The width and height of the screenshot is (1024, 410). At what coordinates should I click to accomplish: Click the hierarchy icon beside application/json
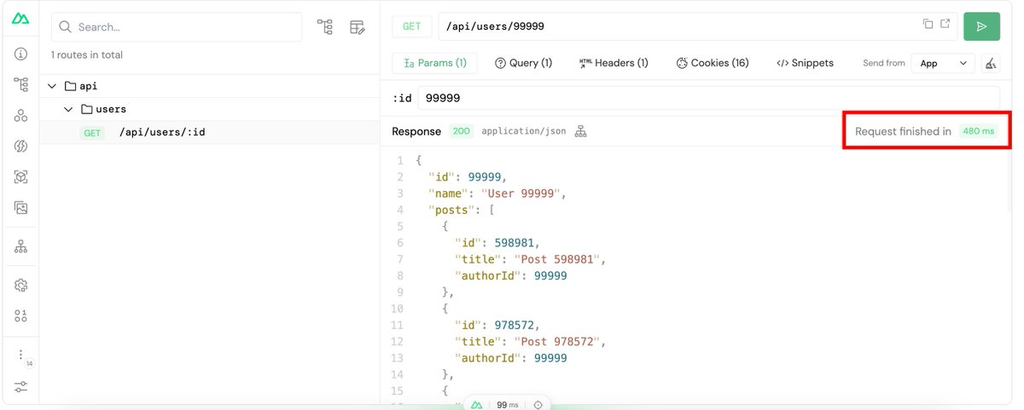pos(581,131)
